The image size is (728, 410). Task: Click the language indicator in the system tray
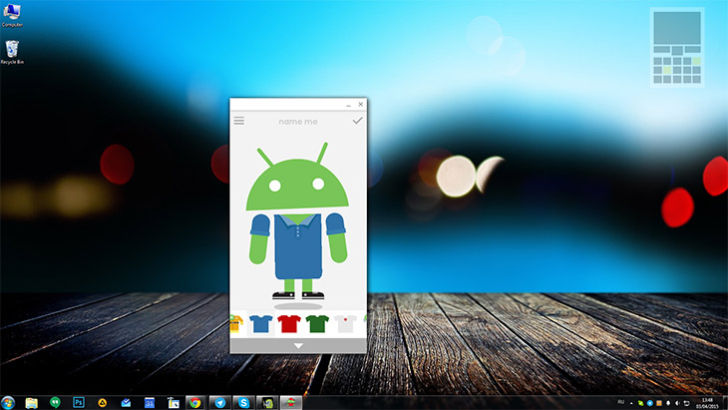(621, 402)
